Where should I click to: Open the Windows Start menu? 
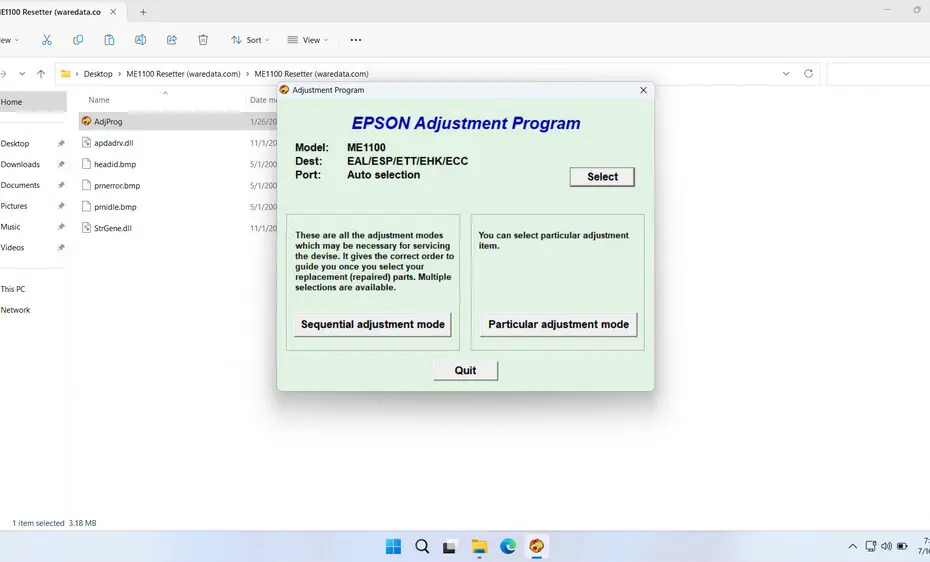393,546
